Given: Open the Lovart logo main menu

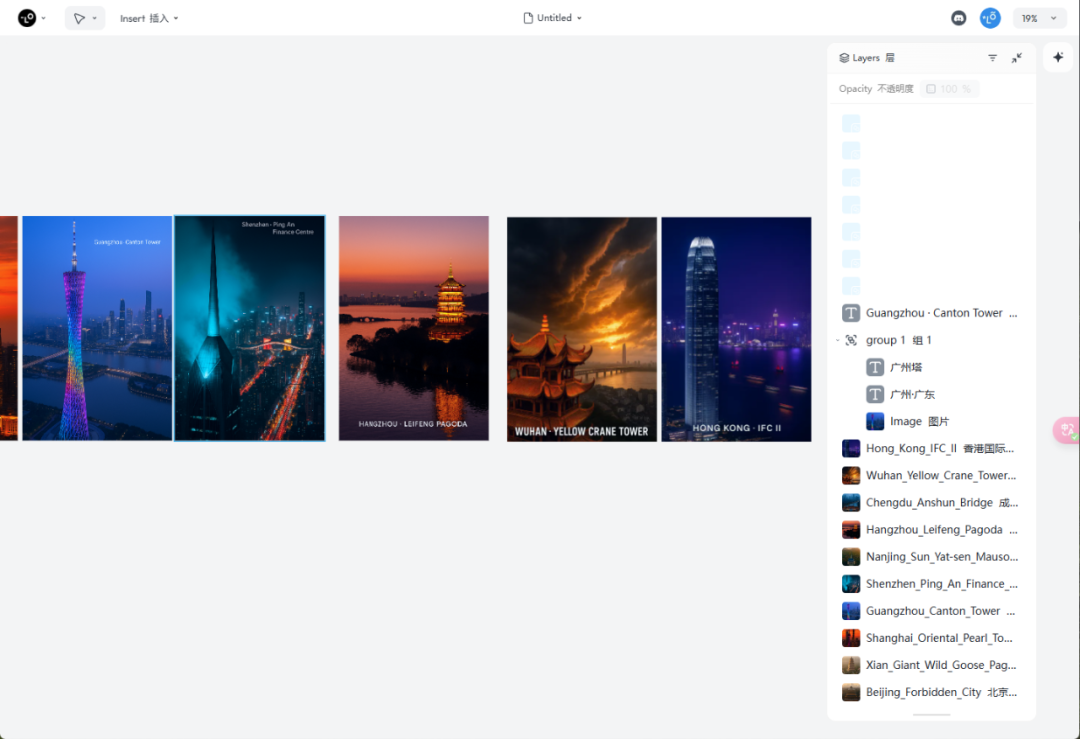Looking at the screenshot, I should pos(27,18).
